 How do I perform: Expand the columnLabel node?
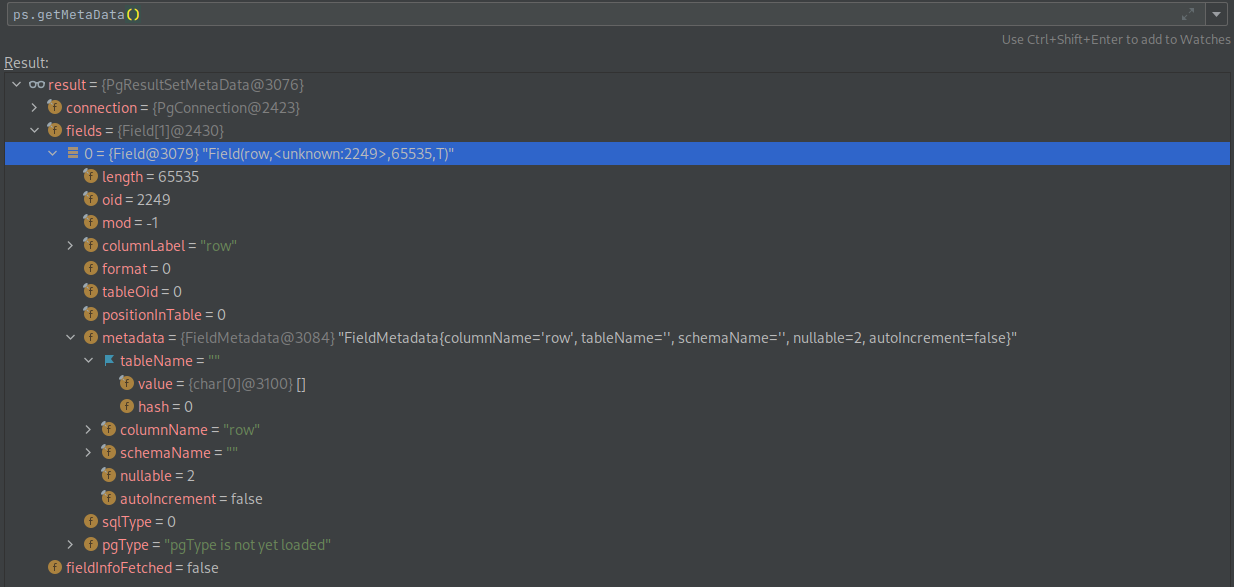click(70, 246)
